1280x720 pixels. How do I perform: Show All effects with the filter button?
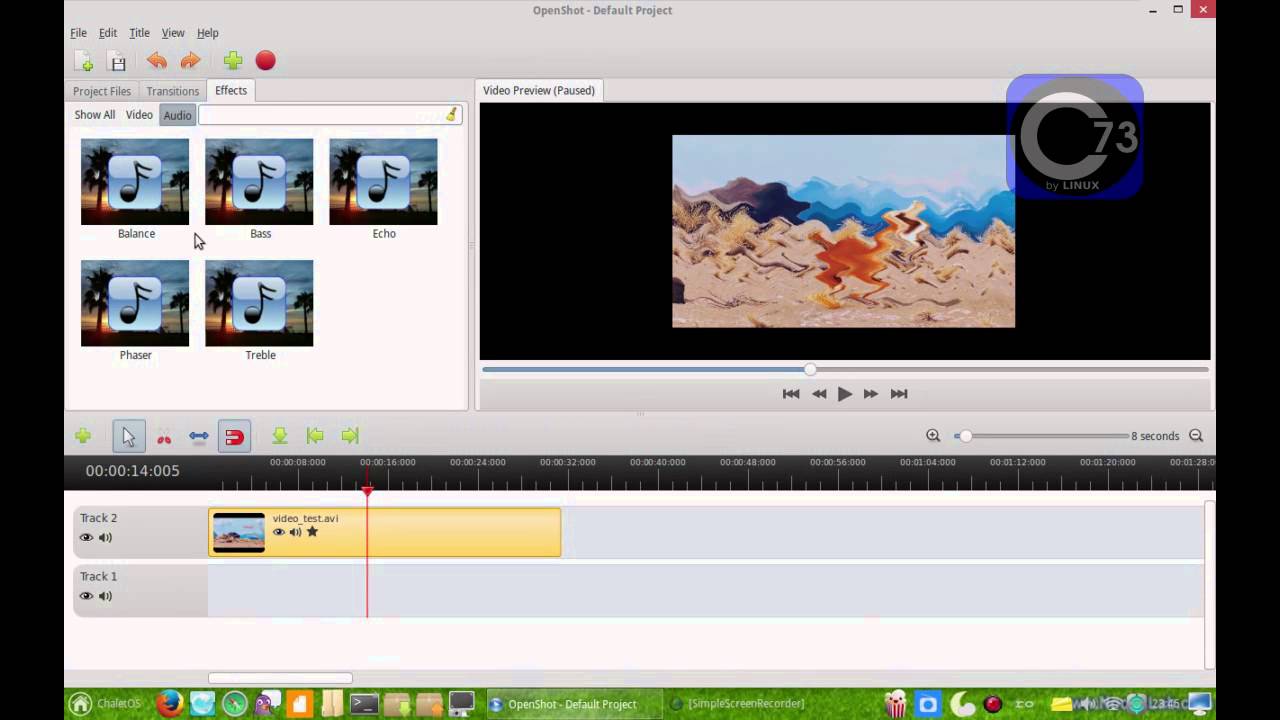click(95, 115)
